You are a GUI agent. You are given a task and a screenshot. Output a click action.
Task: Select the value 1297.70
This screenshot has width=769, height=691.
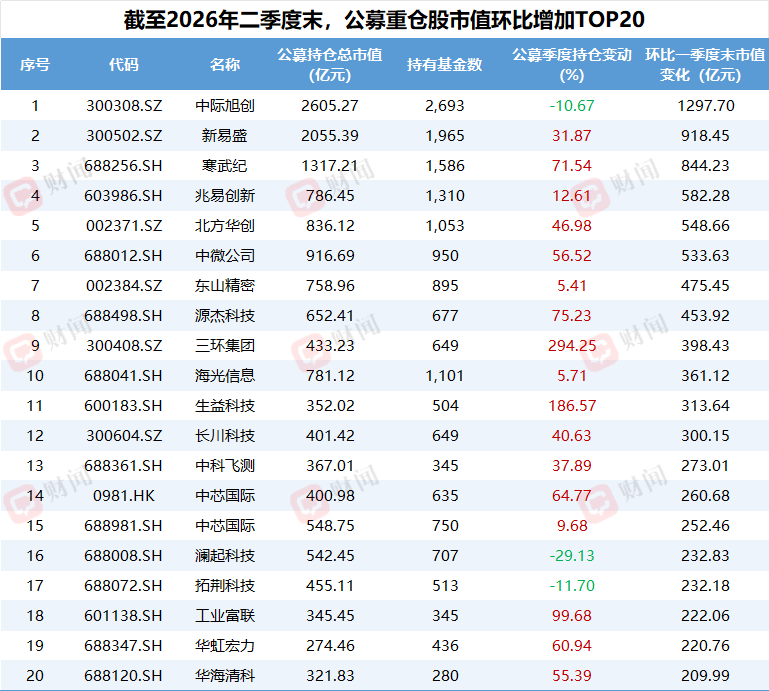tap(706, 105)
